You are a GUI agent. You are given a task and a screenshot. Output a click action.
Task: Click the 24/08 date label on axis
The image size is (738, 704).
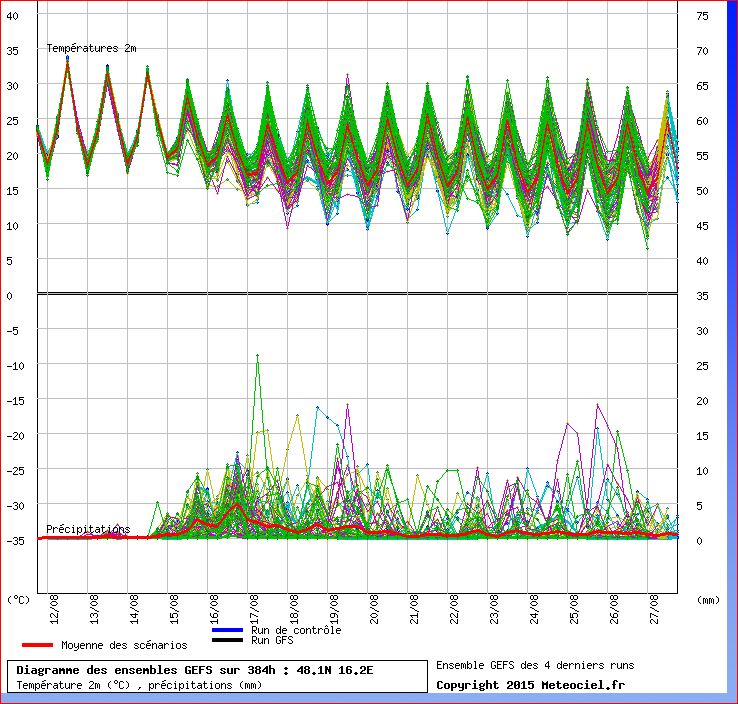coord(534,609)
